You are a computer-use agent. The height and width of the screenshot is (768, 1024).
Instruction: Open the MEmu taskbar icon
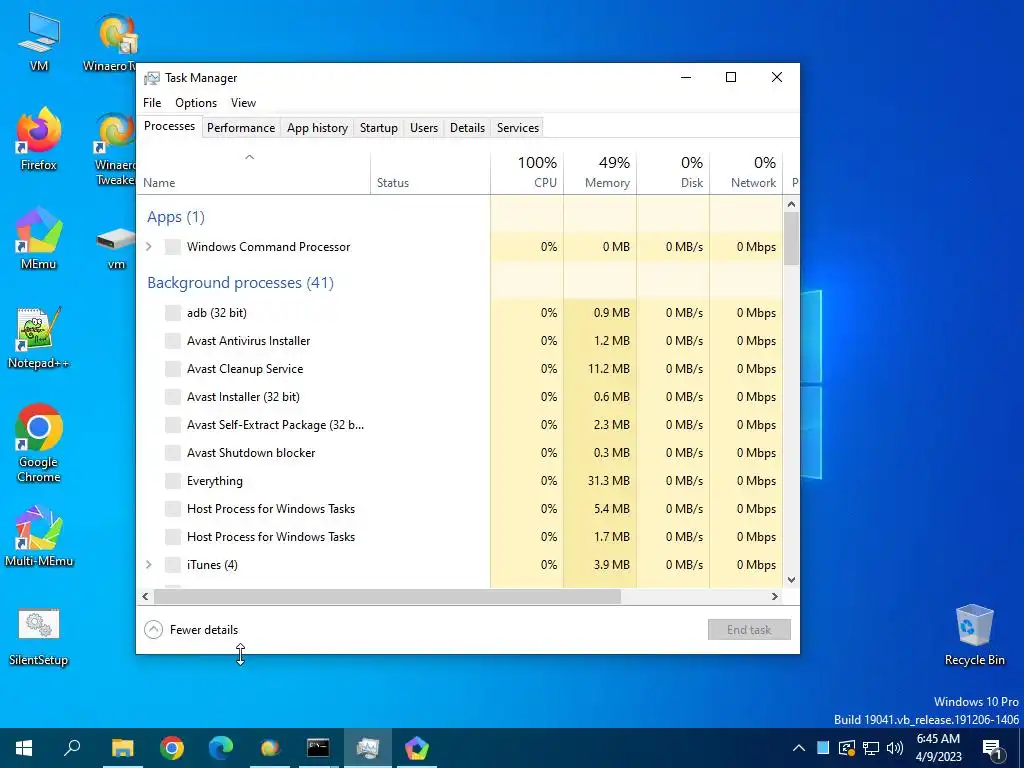tap(417, 748)
